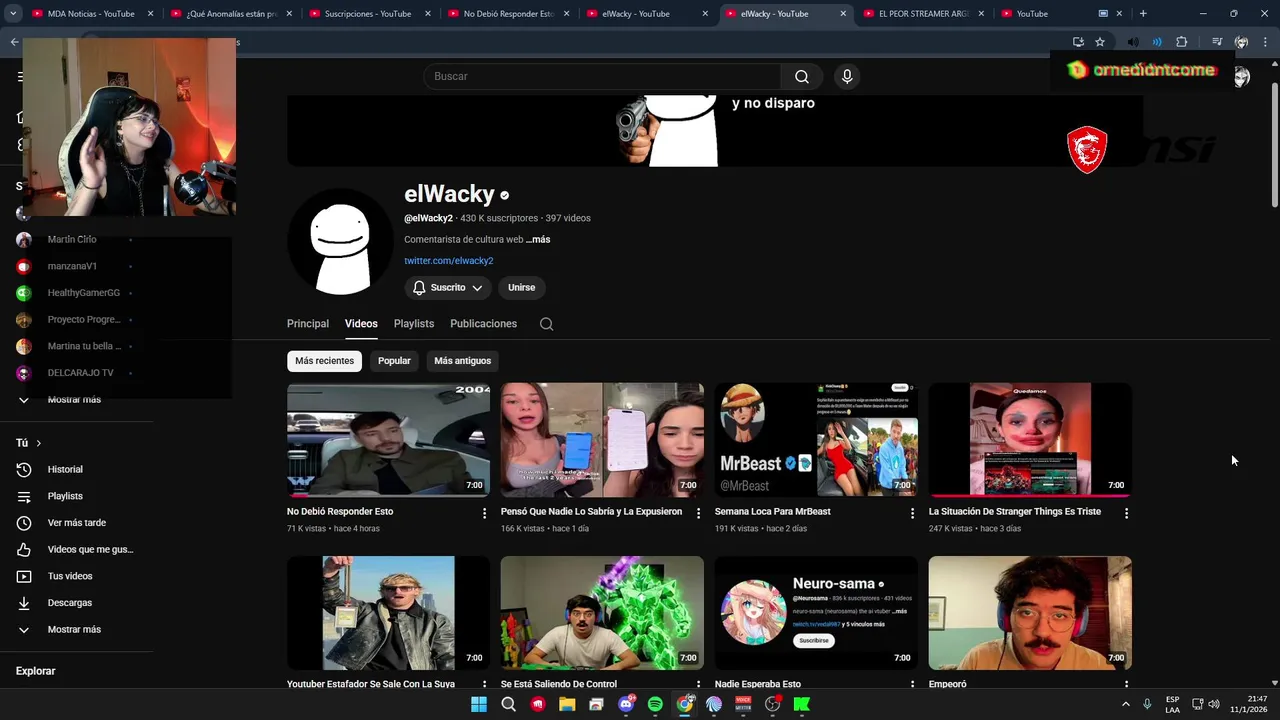Bookmark this page with the star icon

(1100, 42)
